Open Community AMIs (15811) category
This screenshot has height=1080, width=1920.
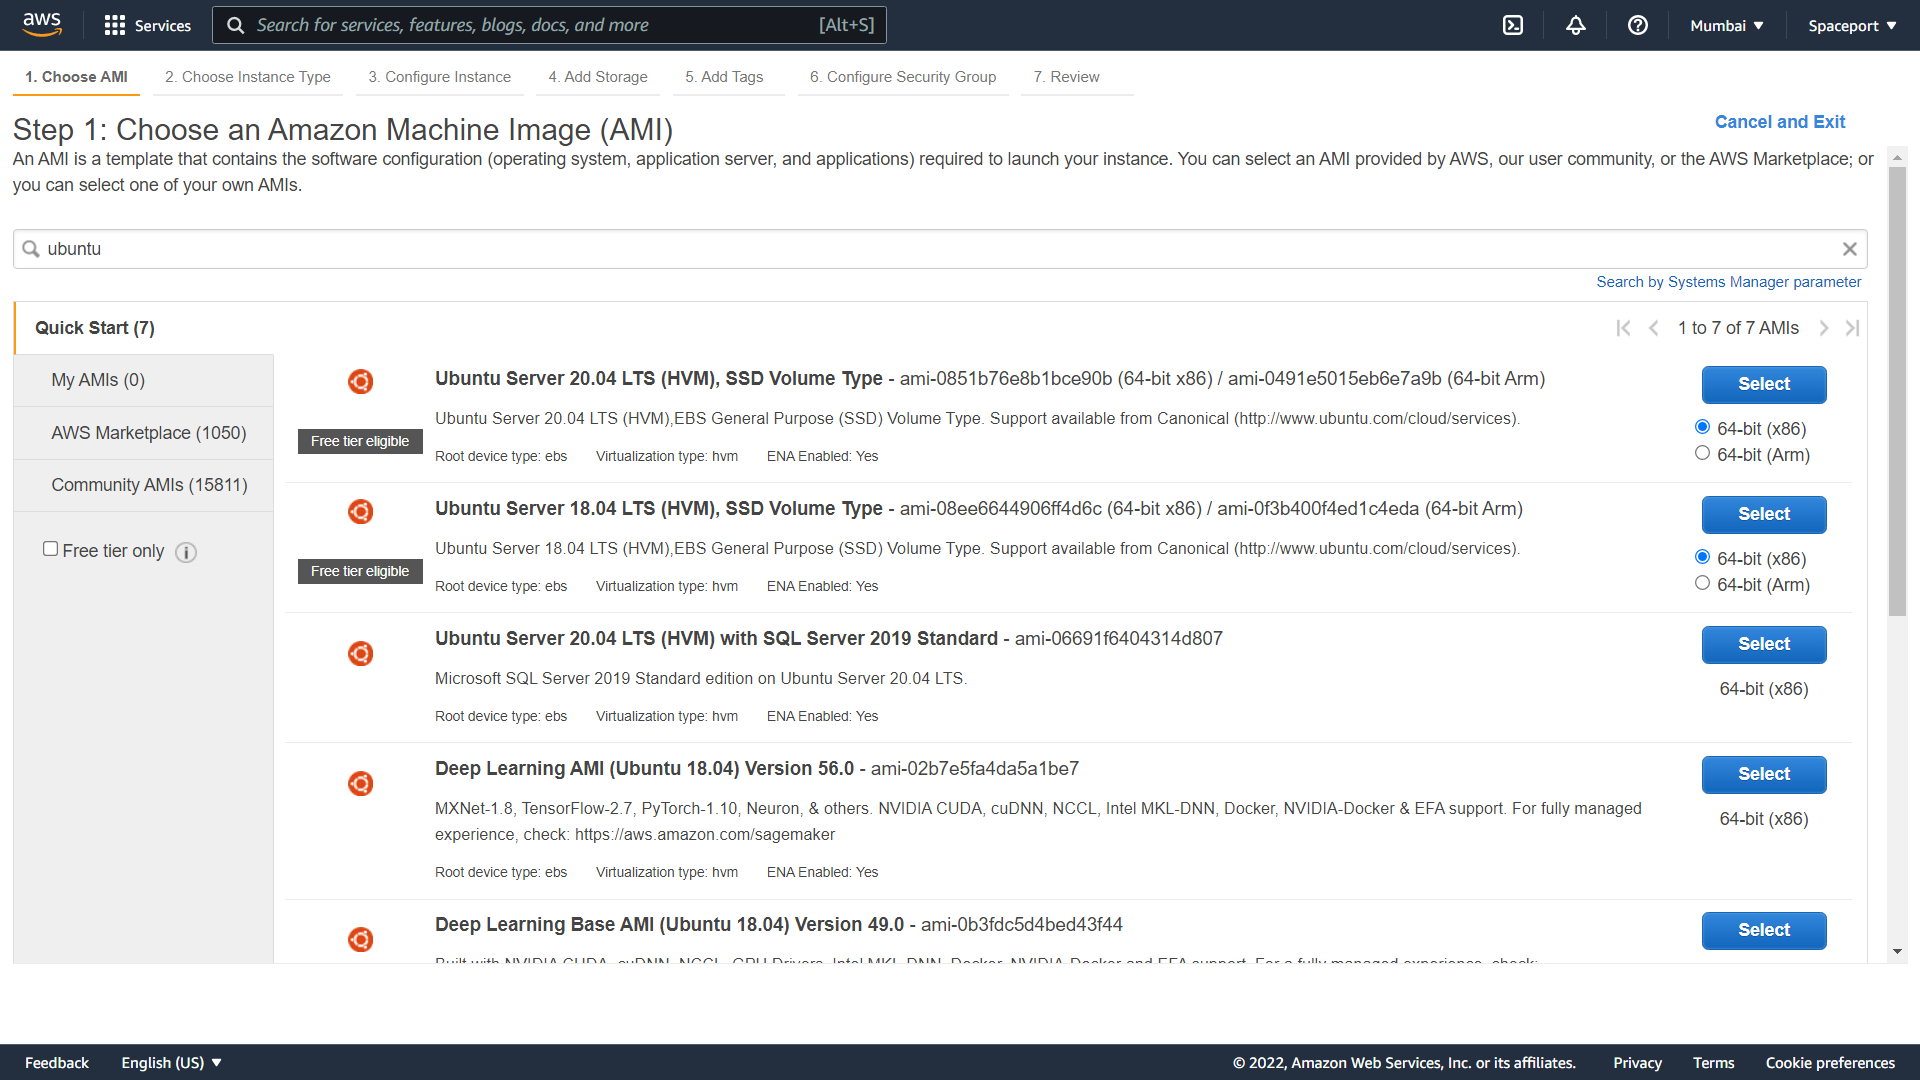click(x=144, y=485)
